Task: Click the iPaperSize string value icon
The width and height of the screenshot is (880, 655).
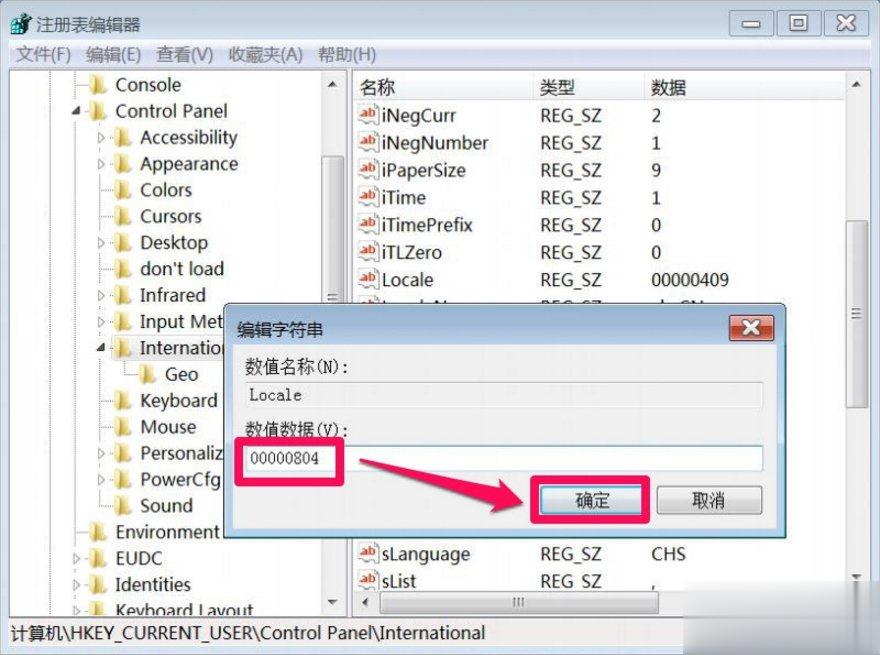Action: tap(368, 170)
